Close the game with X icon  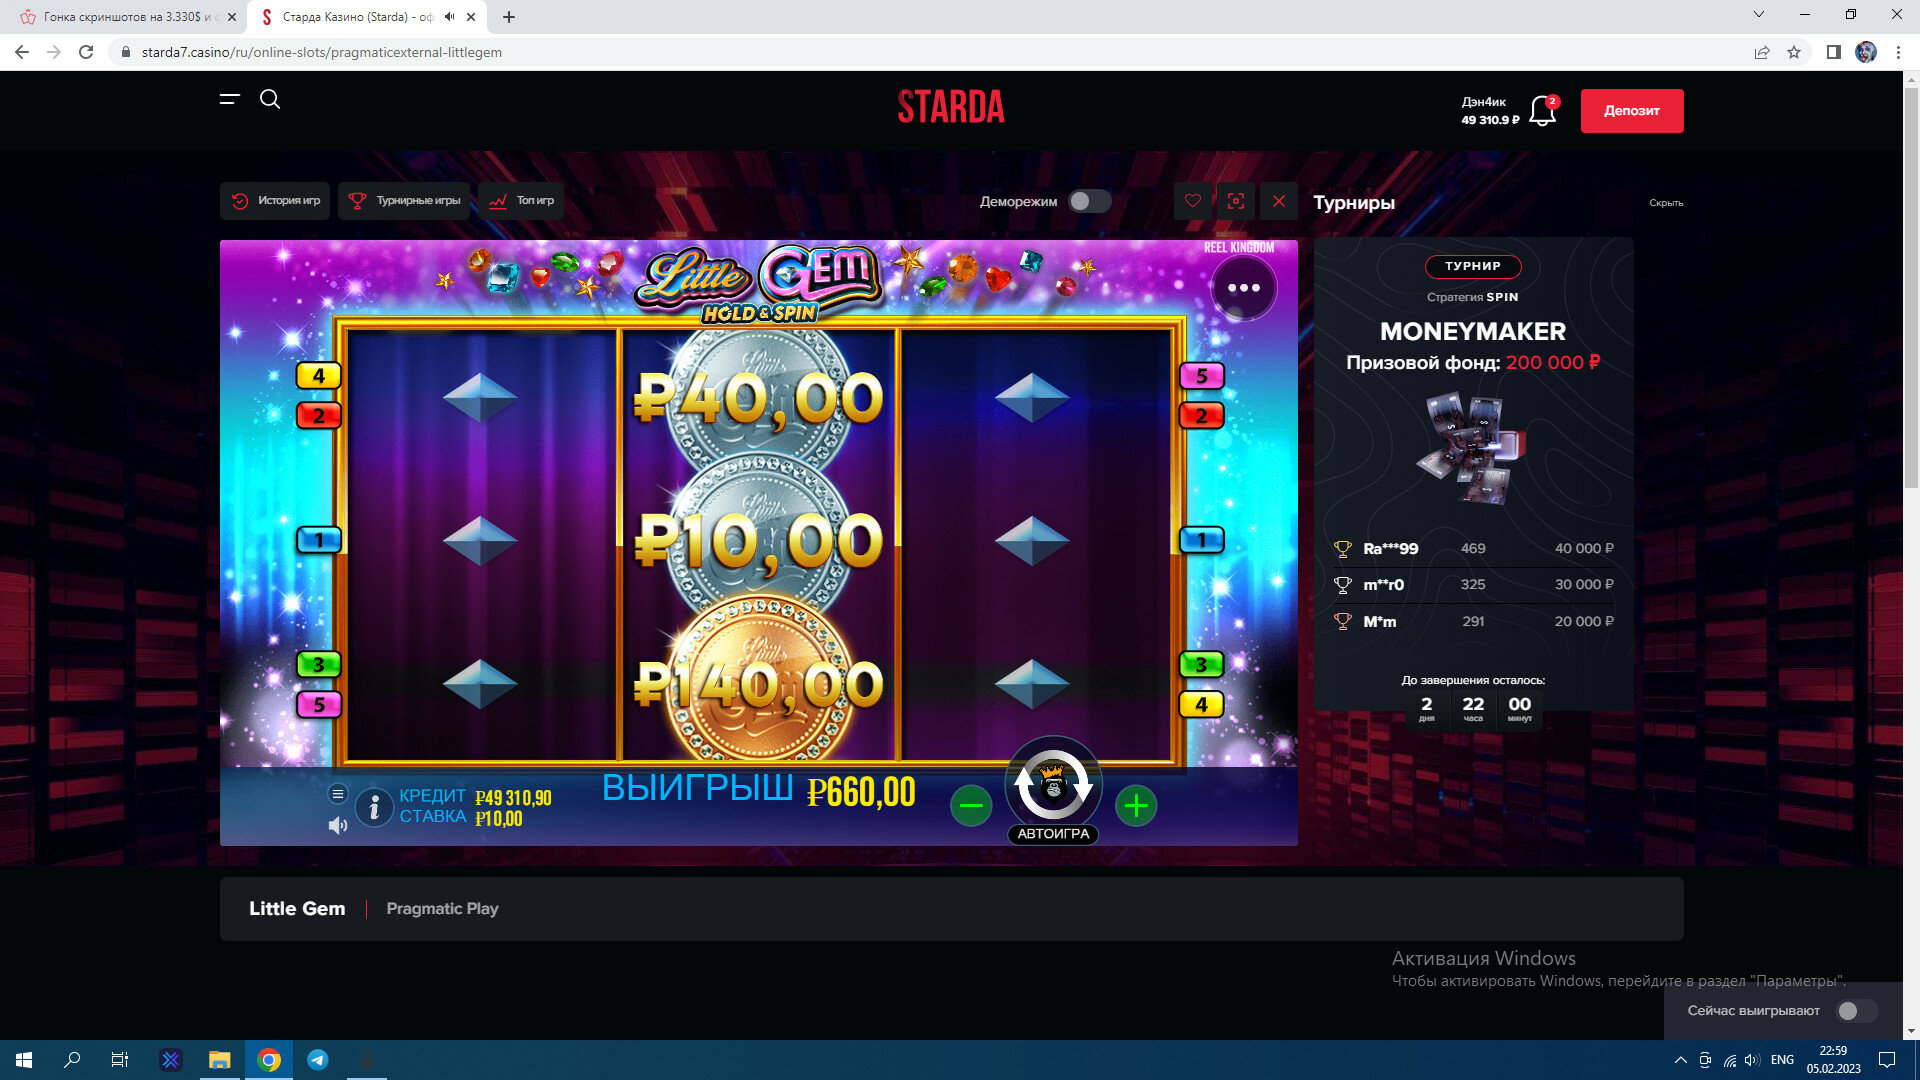(1279, 201)
